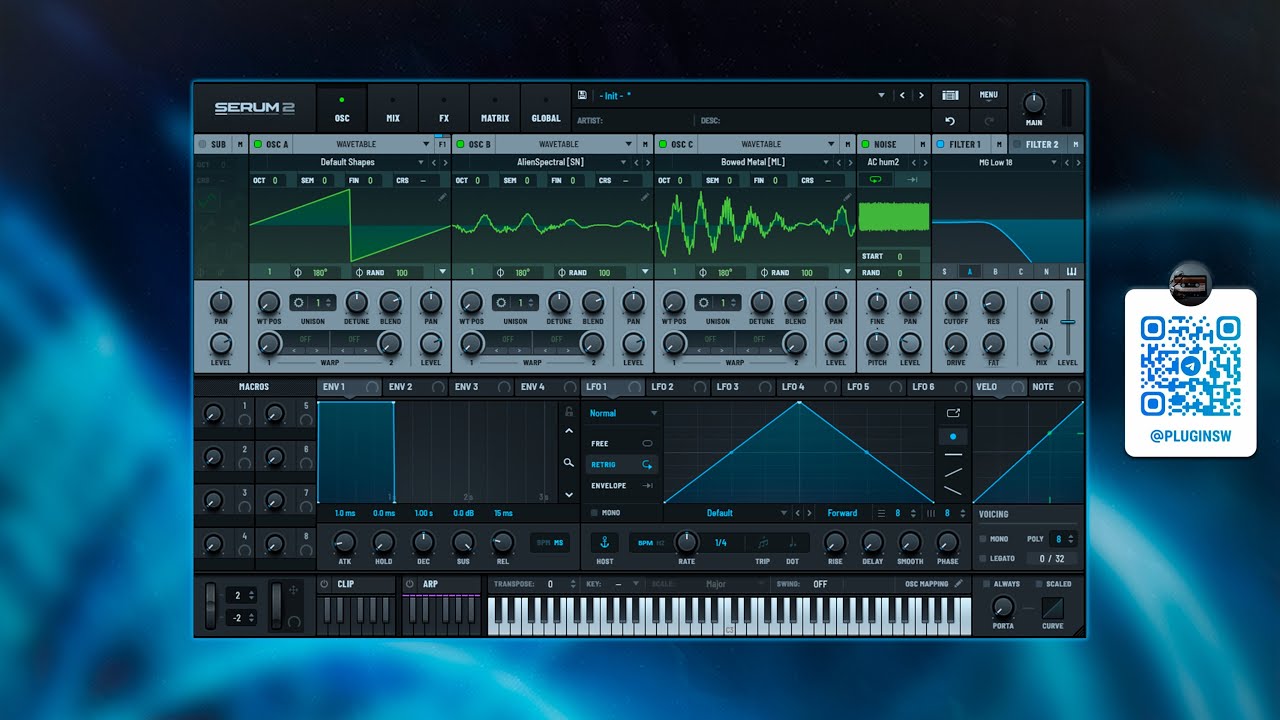Open the MATRIX tab

pos(495,110)
